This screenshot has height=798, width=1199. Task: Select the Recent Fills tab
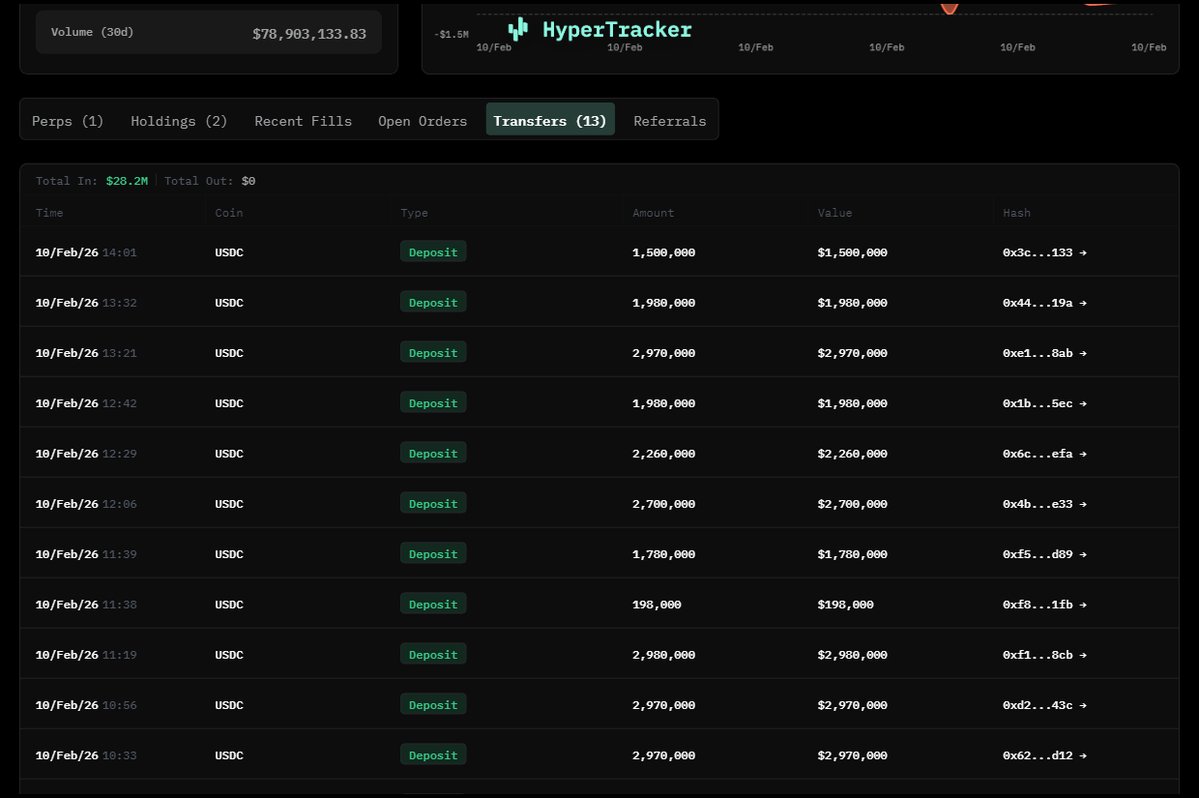pyautogui.click(x=303, y=121)
